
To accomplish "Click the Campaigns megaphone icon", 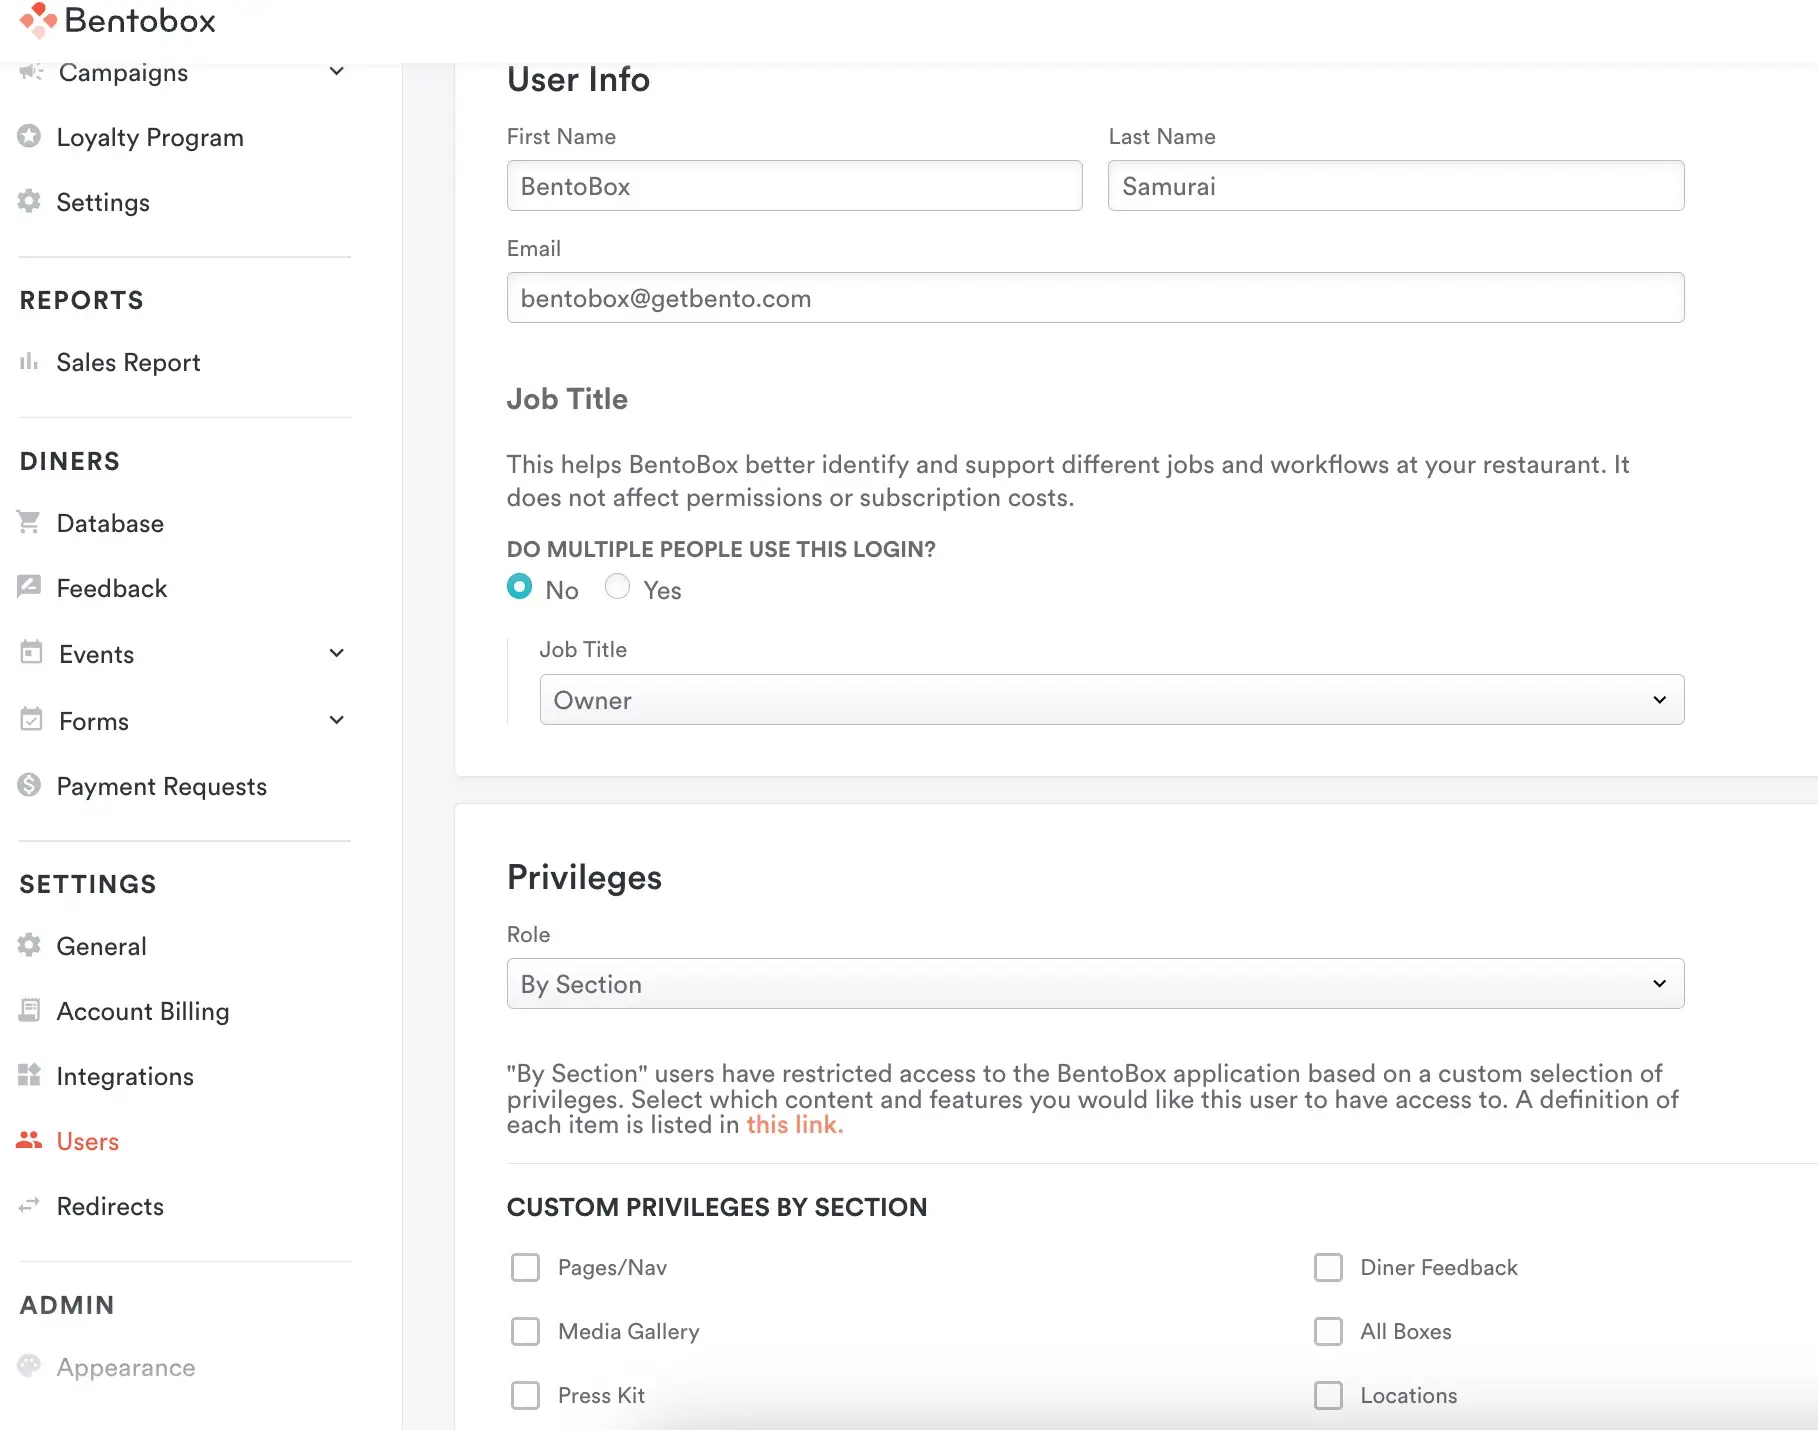I will (x=31, y=72).
